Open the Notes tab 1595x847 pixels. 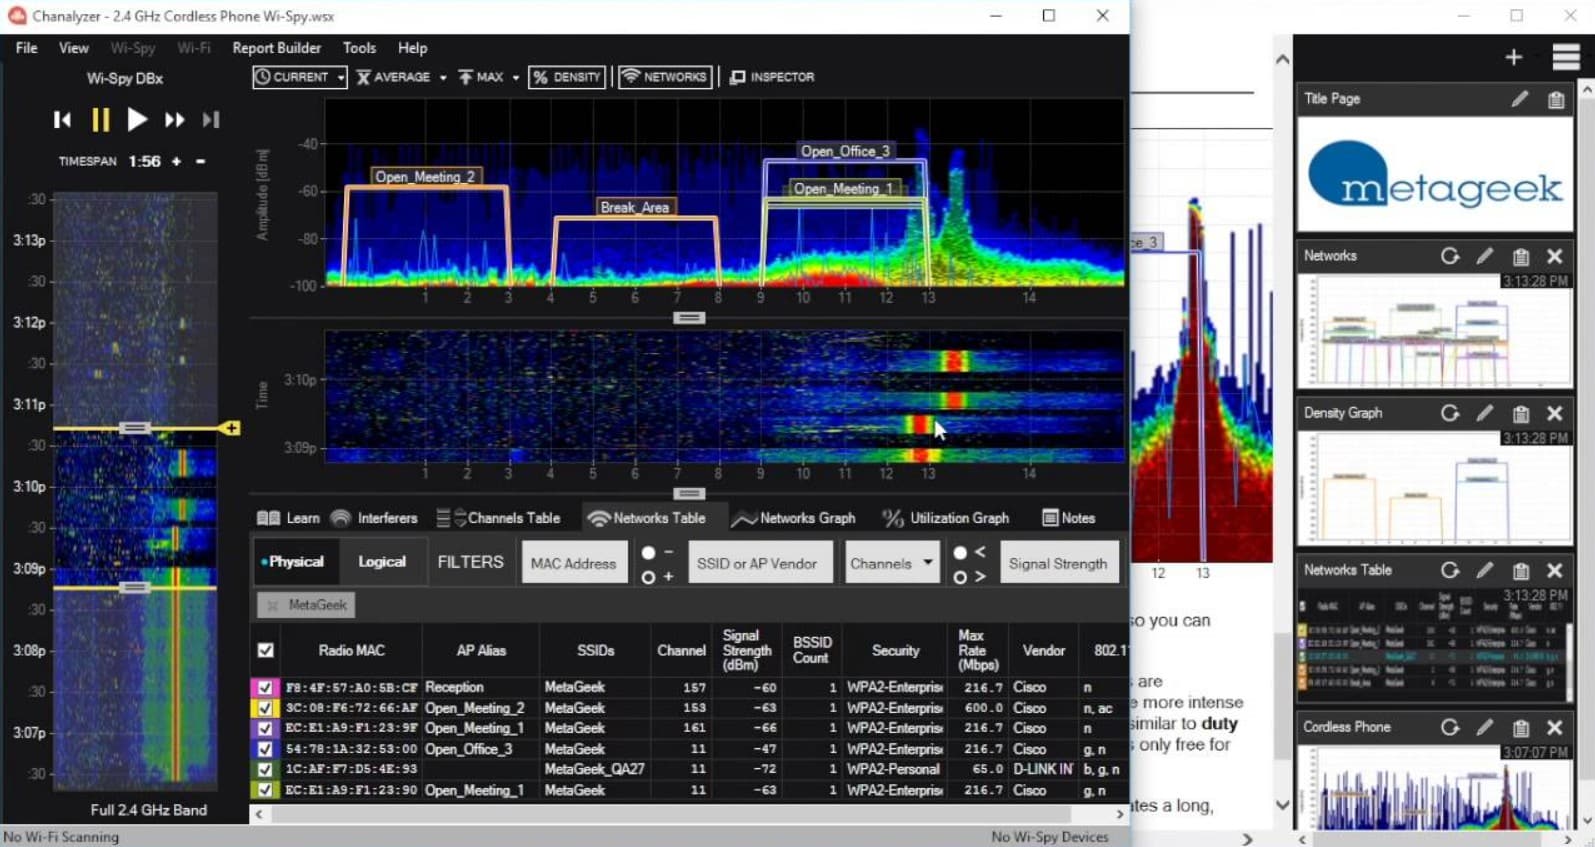(x=1069, y=518)
